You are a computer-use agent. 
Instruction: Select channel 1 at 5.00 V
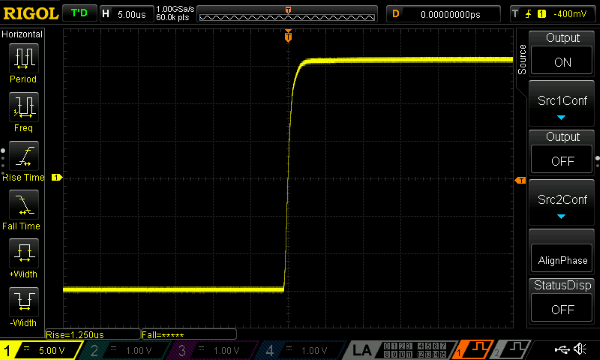pyautogui.click(x=40, y=350)
